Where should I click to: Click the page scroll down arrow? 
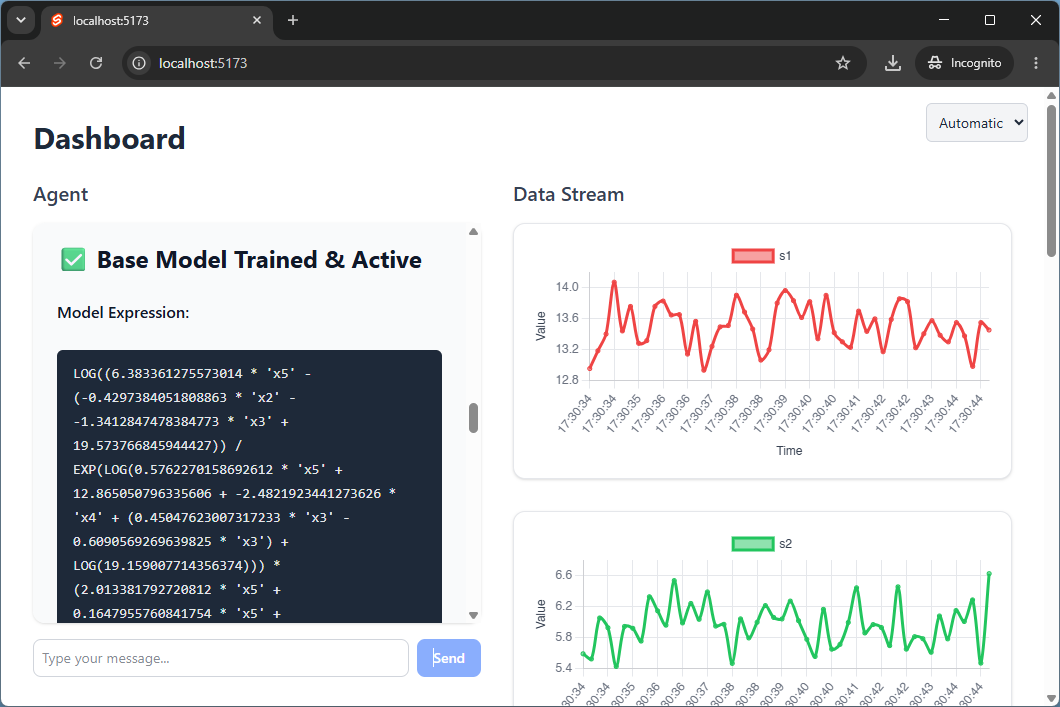tap(1051, 698)
